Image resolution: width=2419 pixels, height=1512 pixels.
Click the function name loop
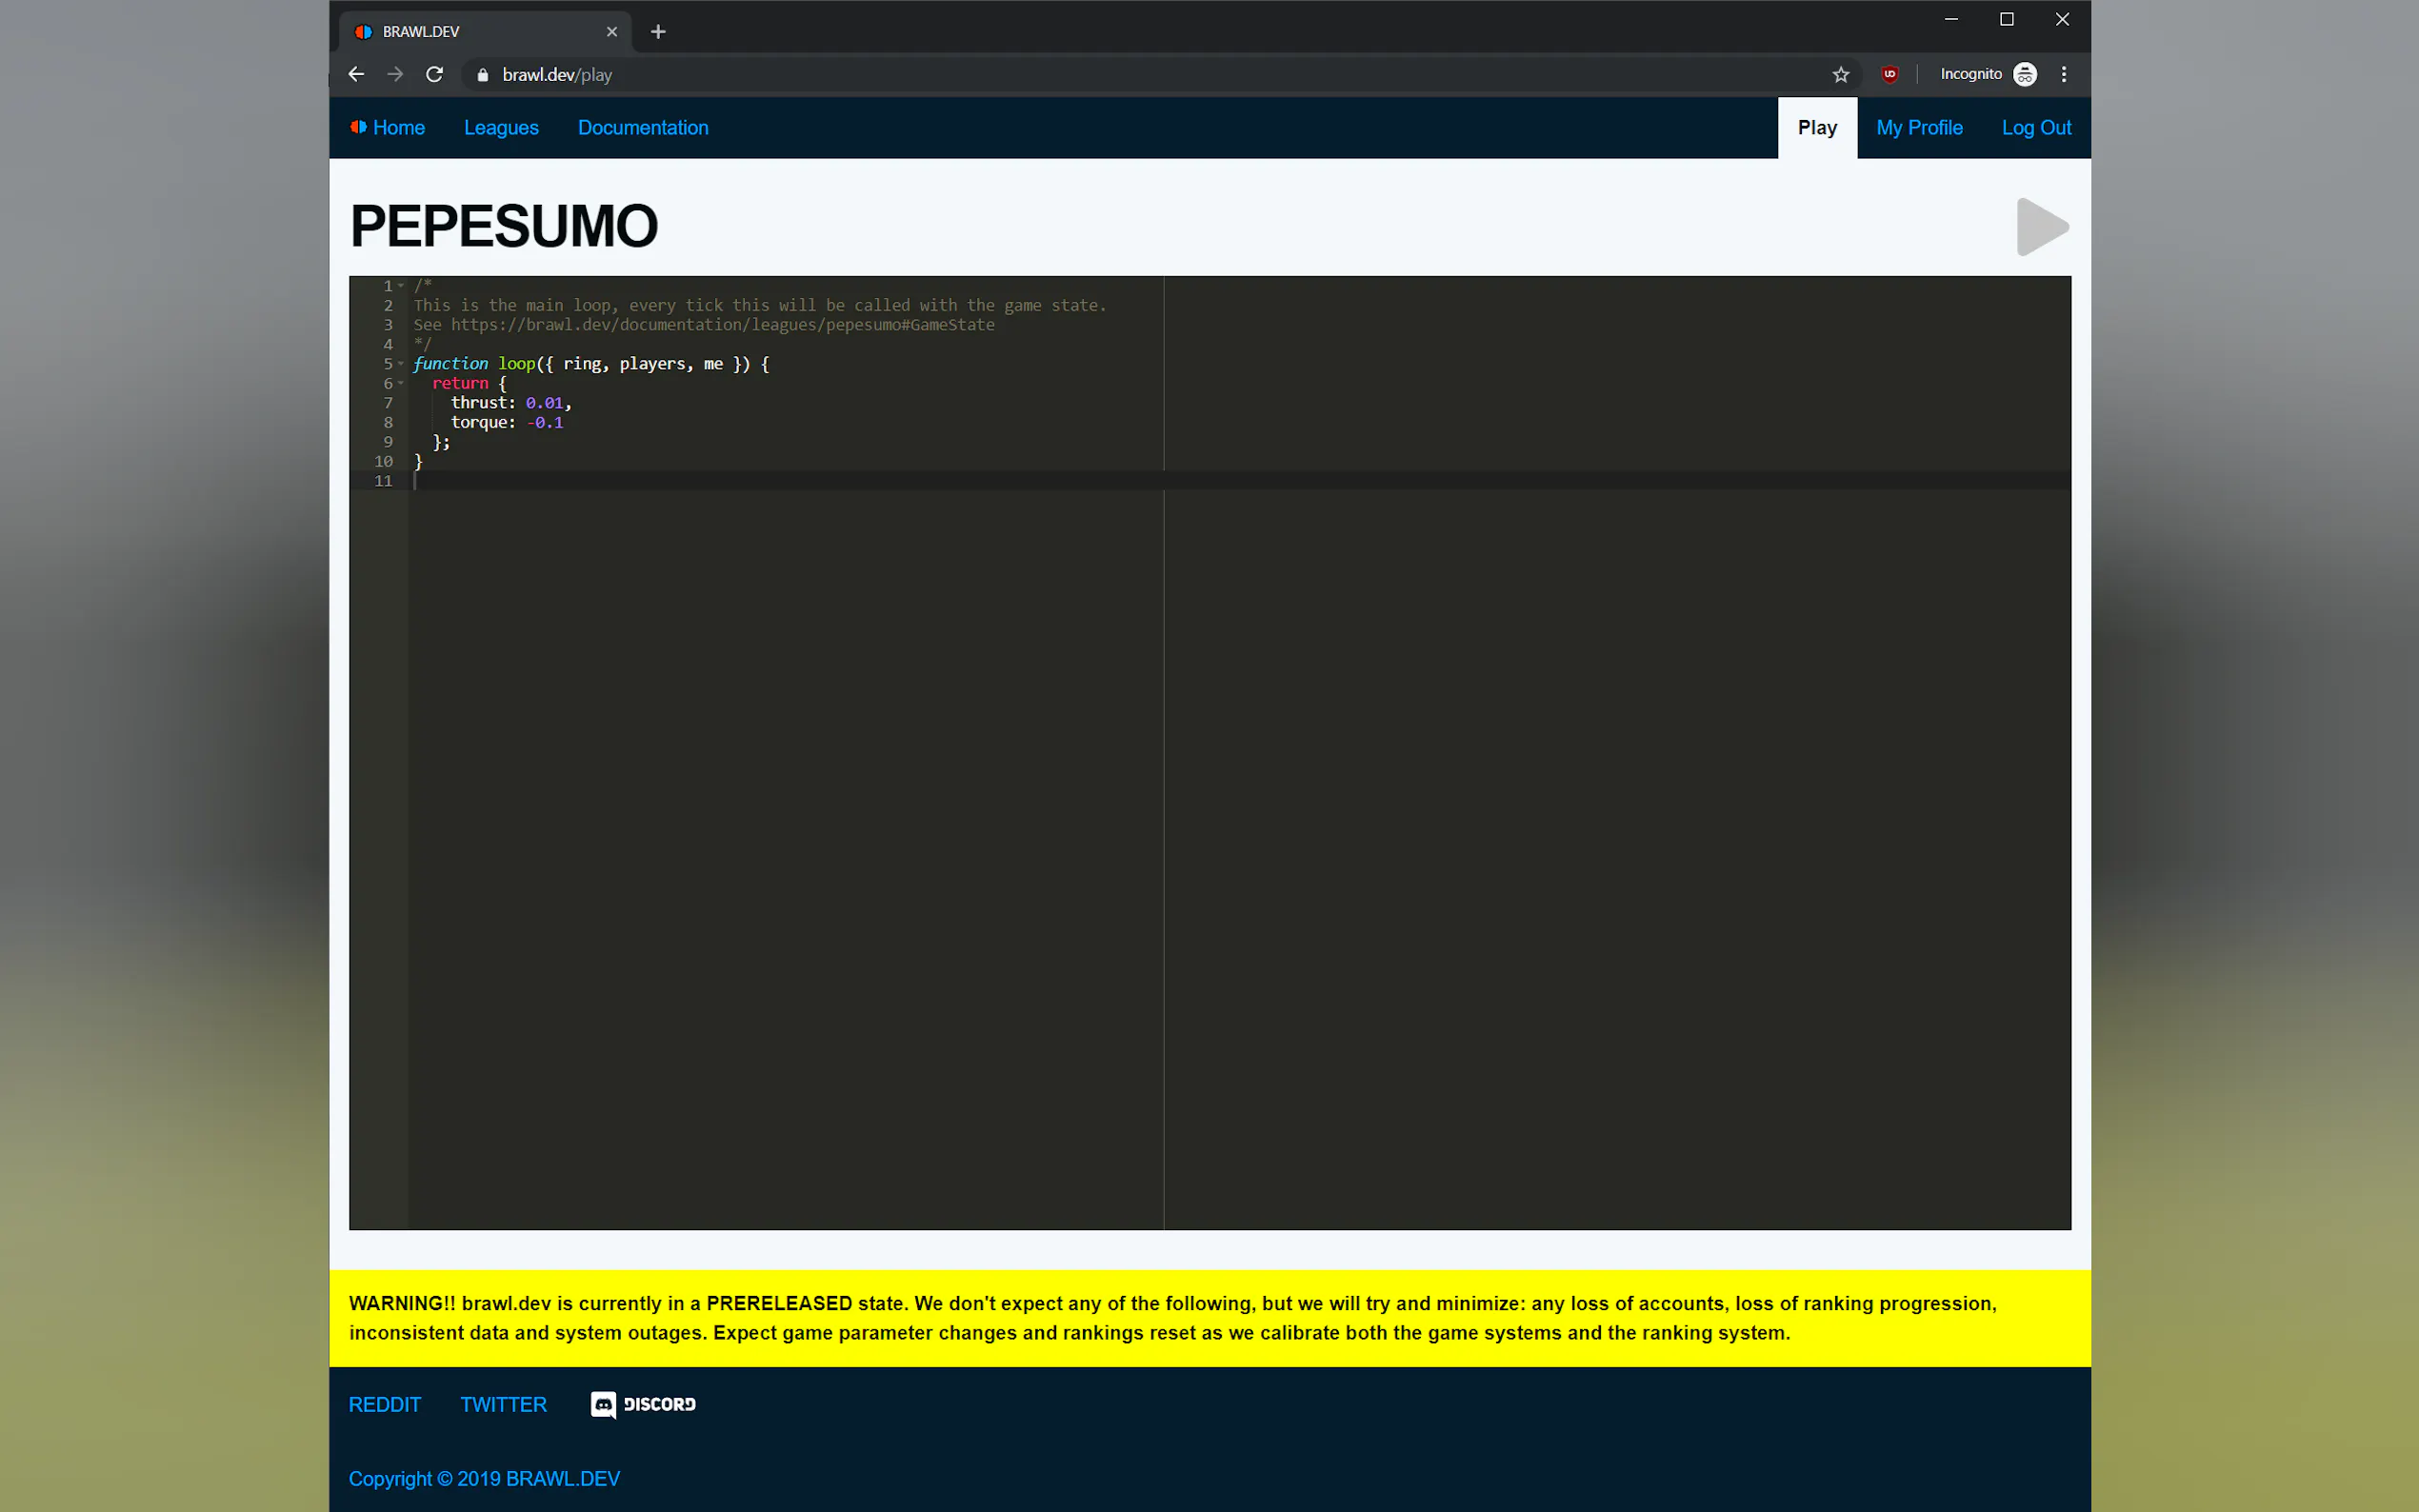517,364
